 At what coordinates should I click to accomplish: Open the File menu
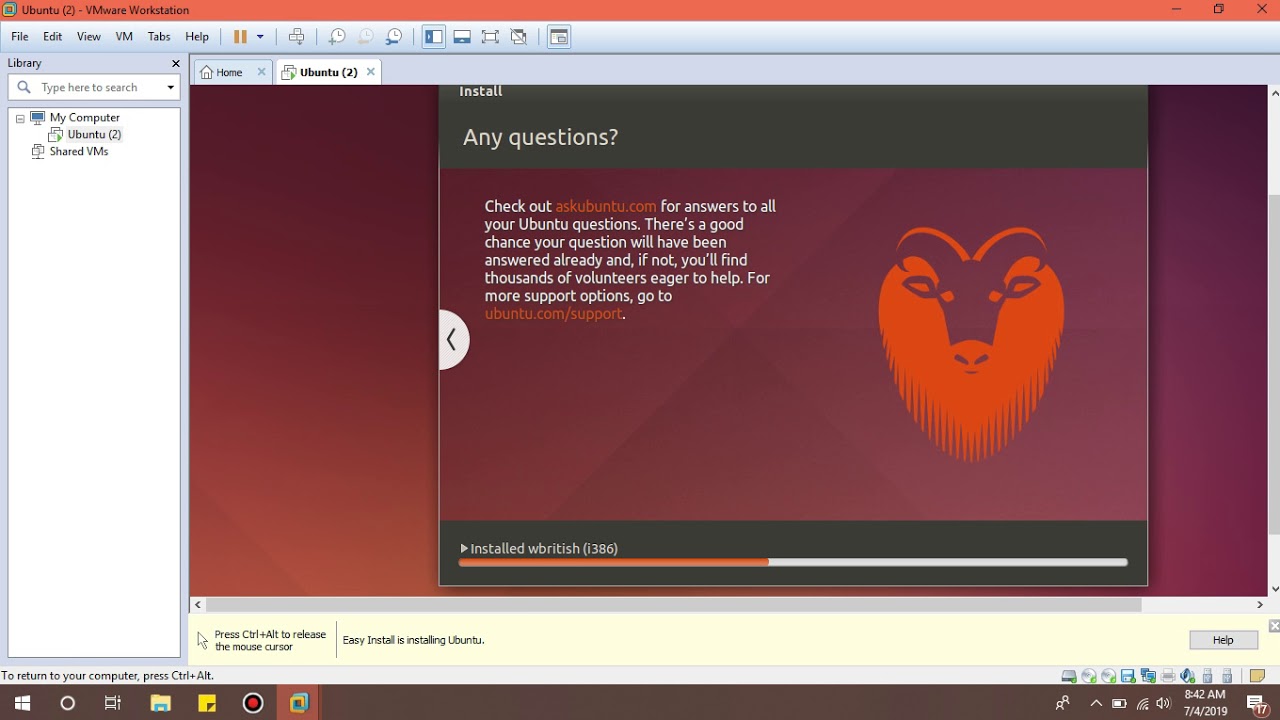tap(20, 37)
